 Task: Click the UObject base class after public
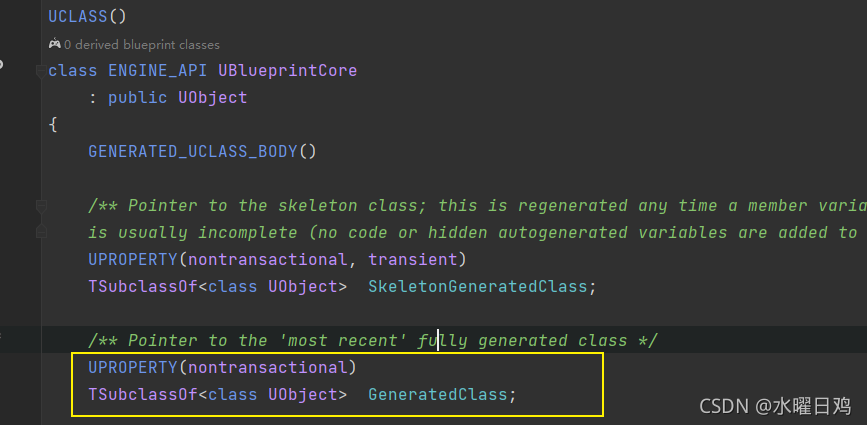click(212, 98)
